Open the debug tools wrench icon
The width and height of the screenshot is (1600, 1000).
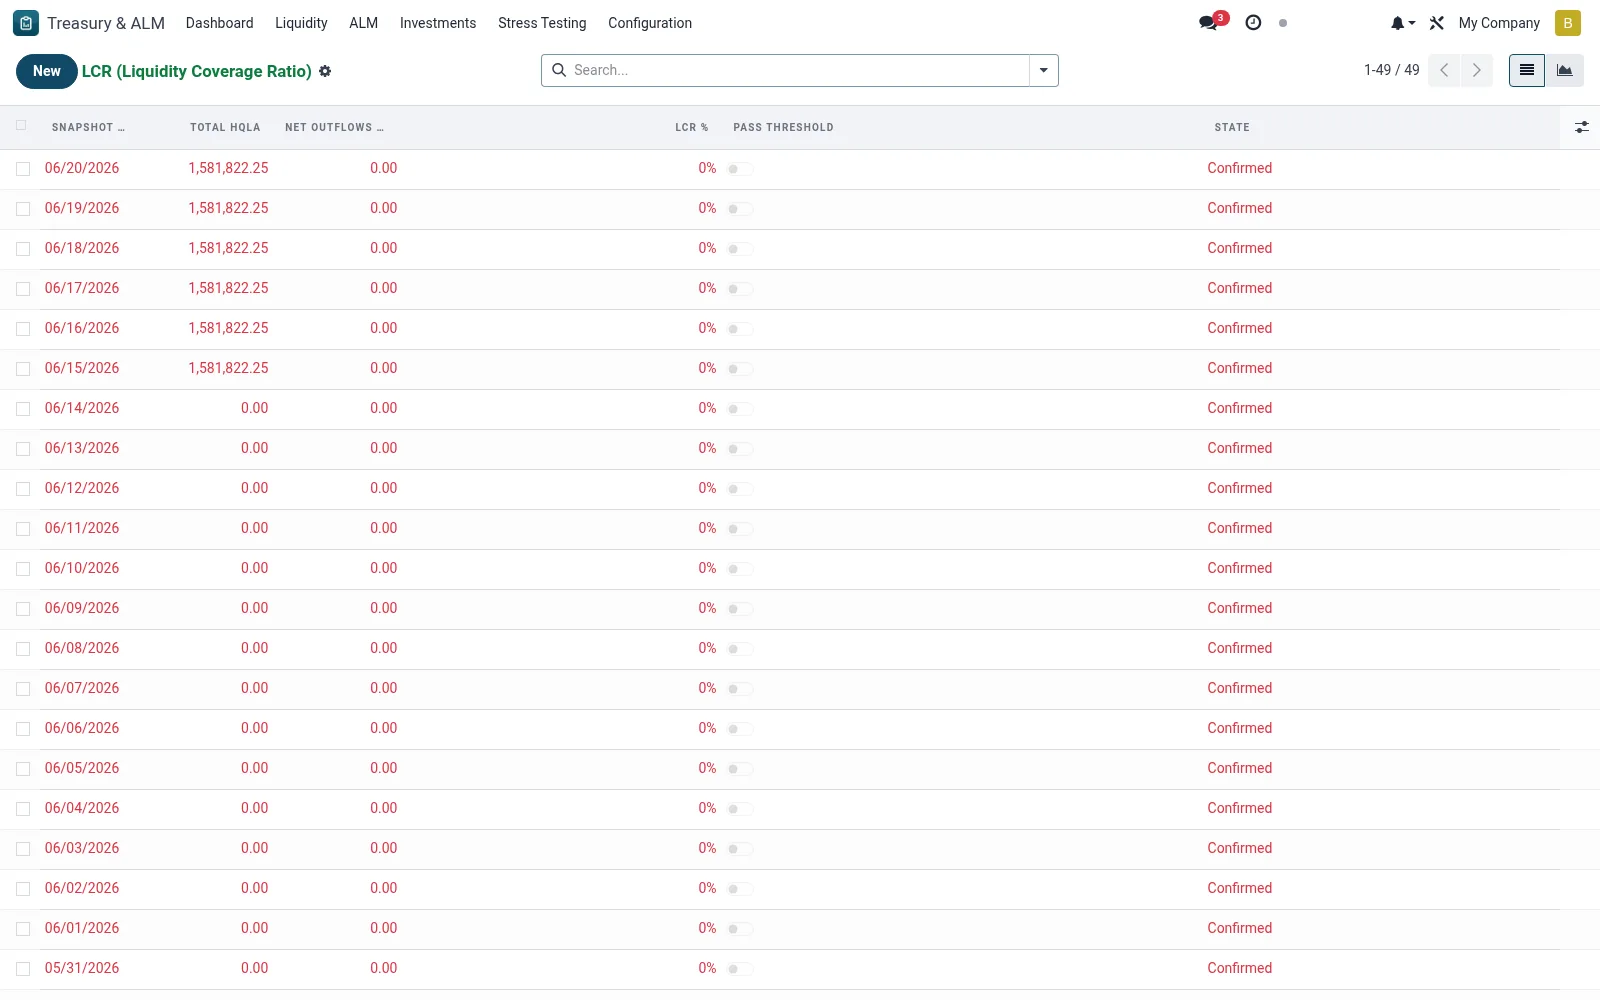click(1437, 23)
